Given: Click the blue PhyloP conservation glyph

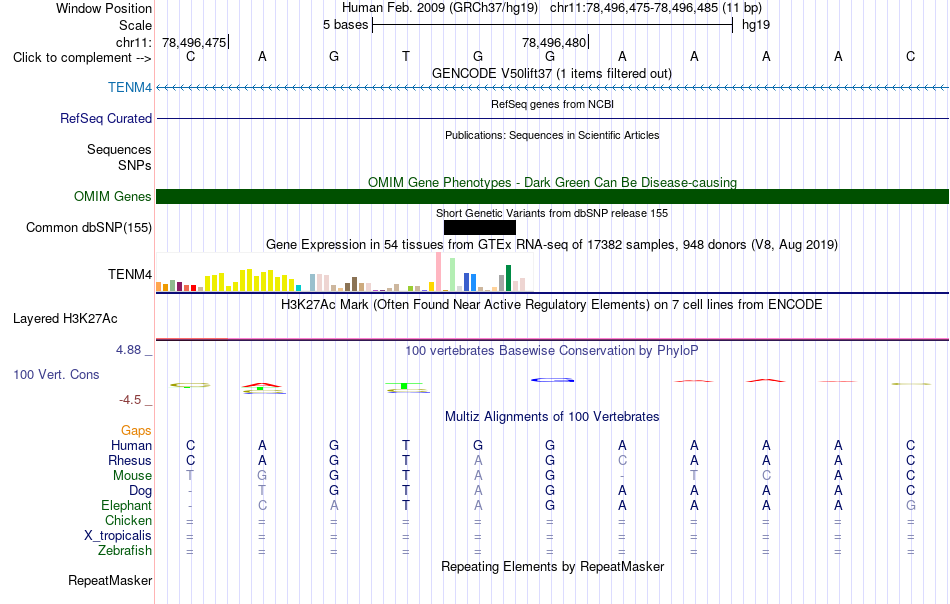Looking at the screenshot, I should 553,380.
